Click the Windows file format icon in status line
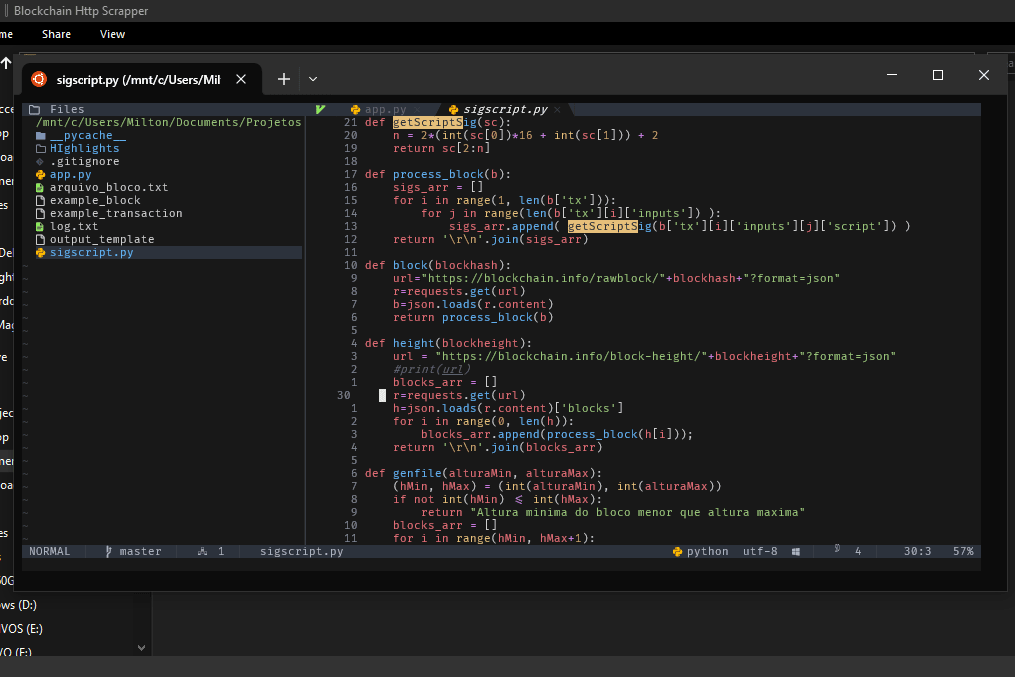This screenshot has height=677, width=1015. point(796,551)
